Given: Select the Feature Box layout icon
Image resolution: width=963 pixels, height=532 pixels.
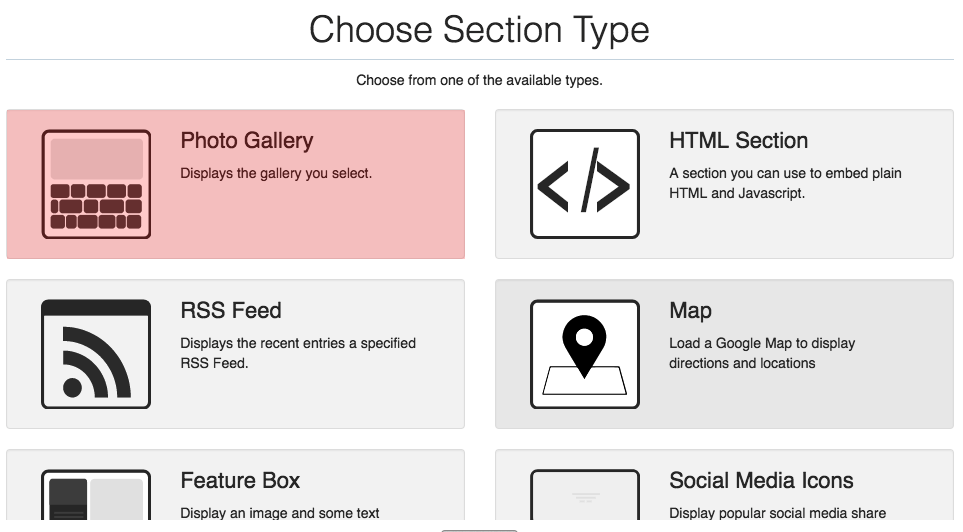Looking at the screenshot, I should [96, 496].
